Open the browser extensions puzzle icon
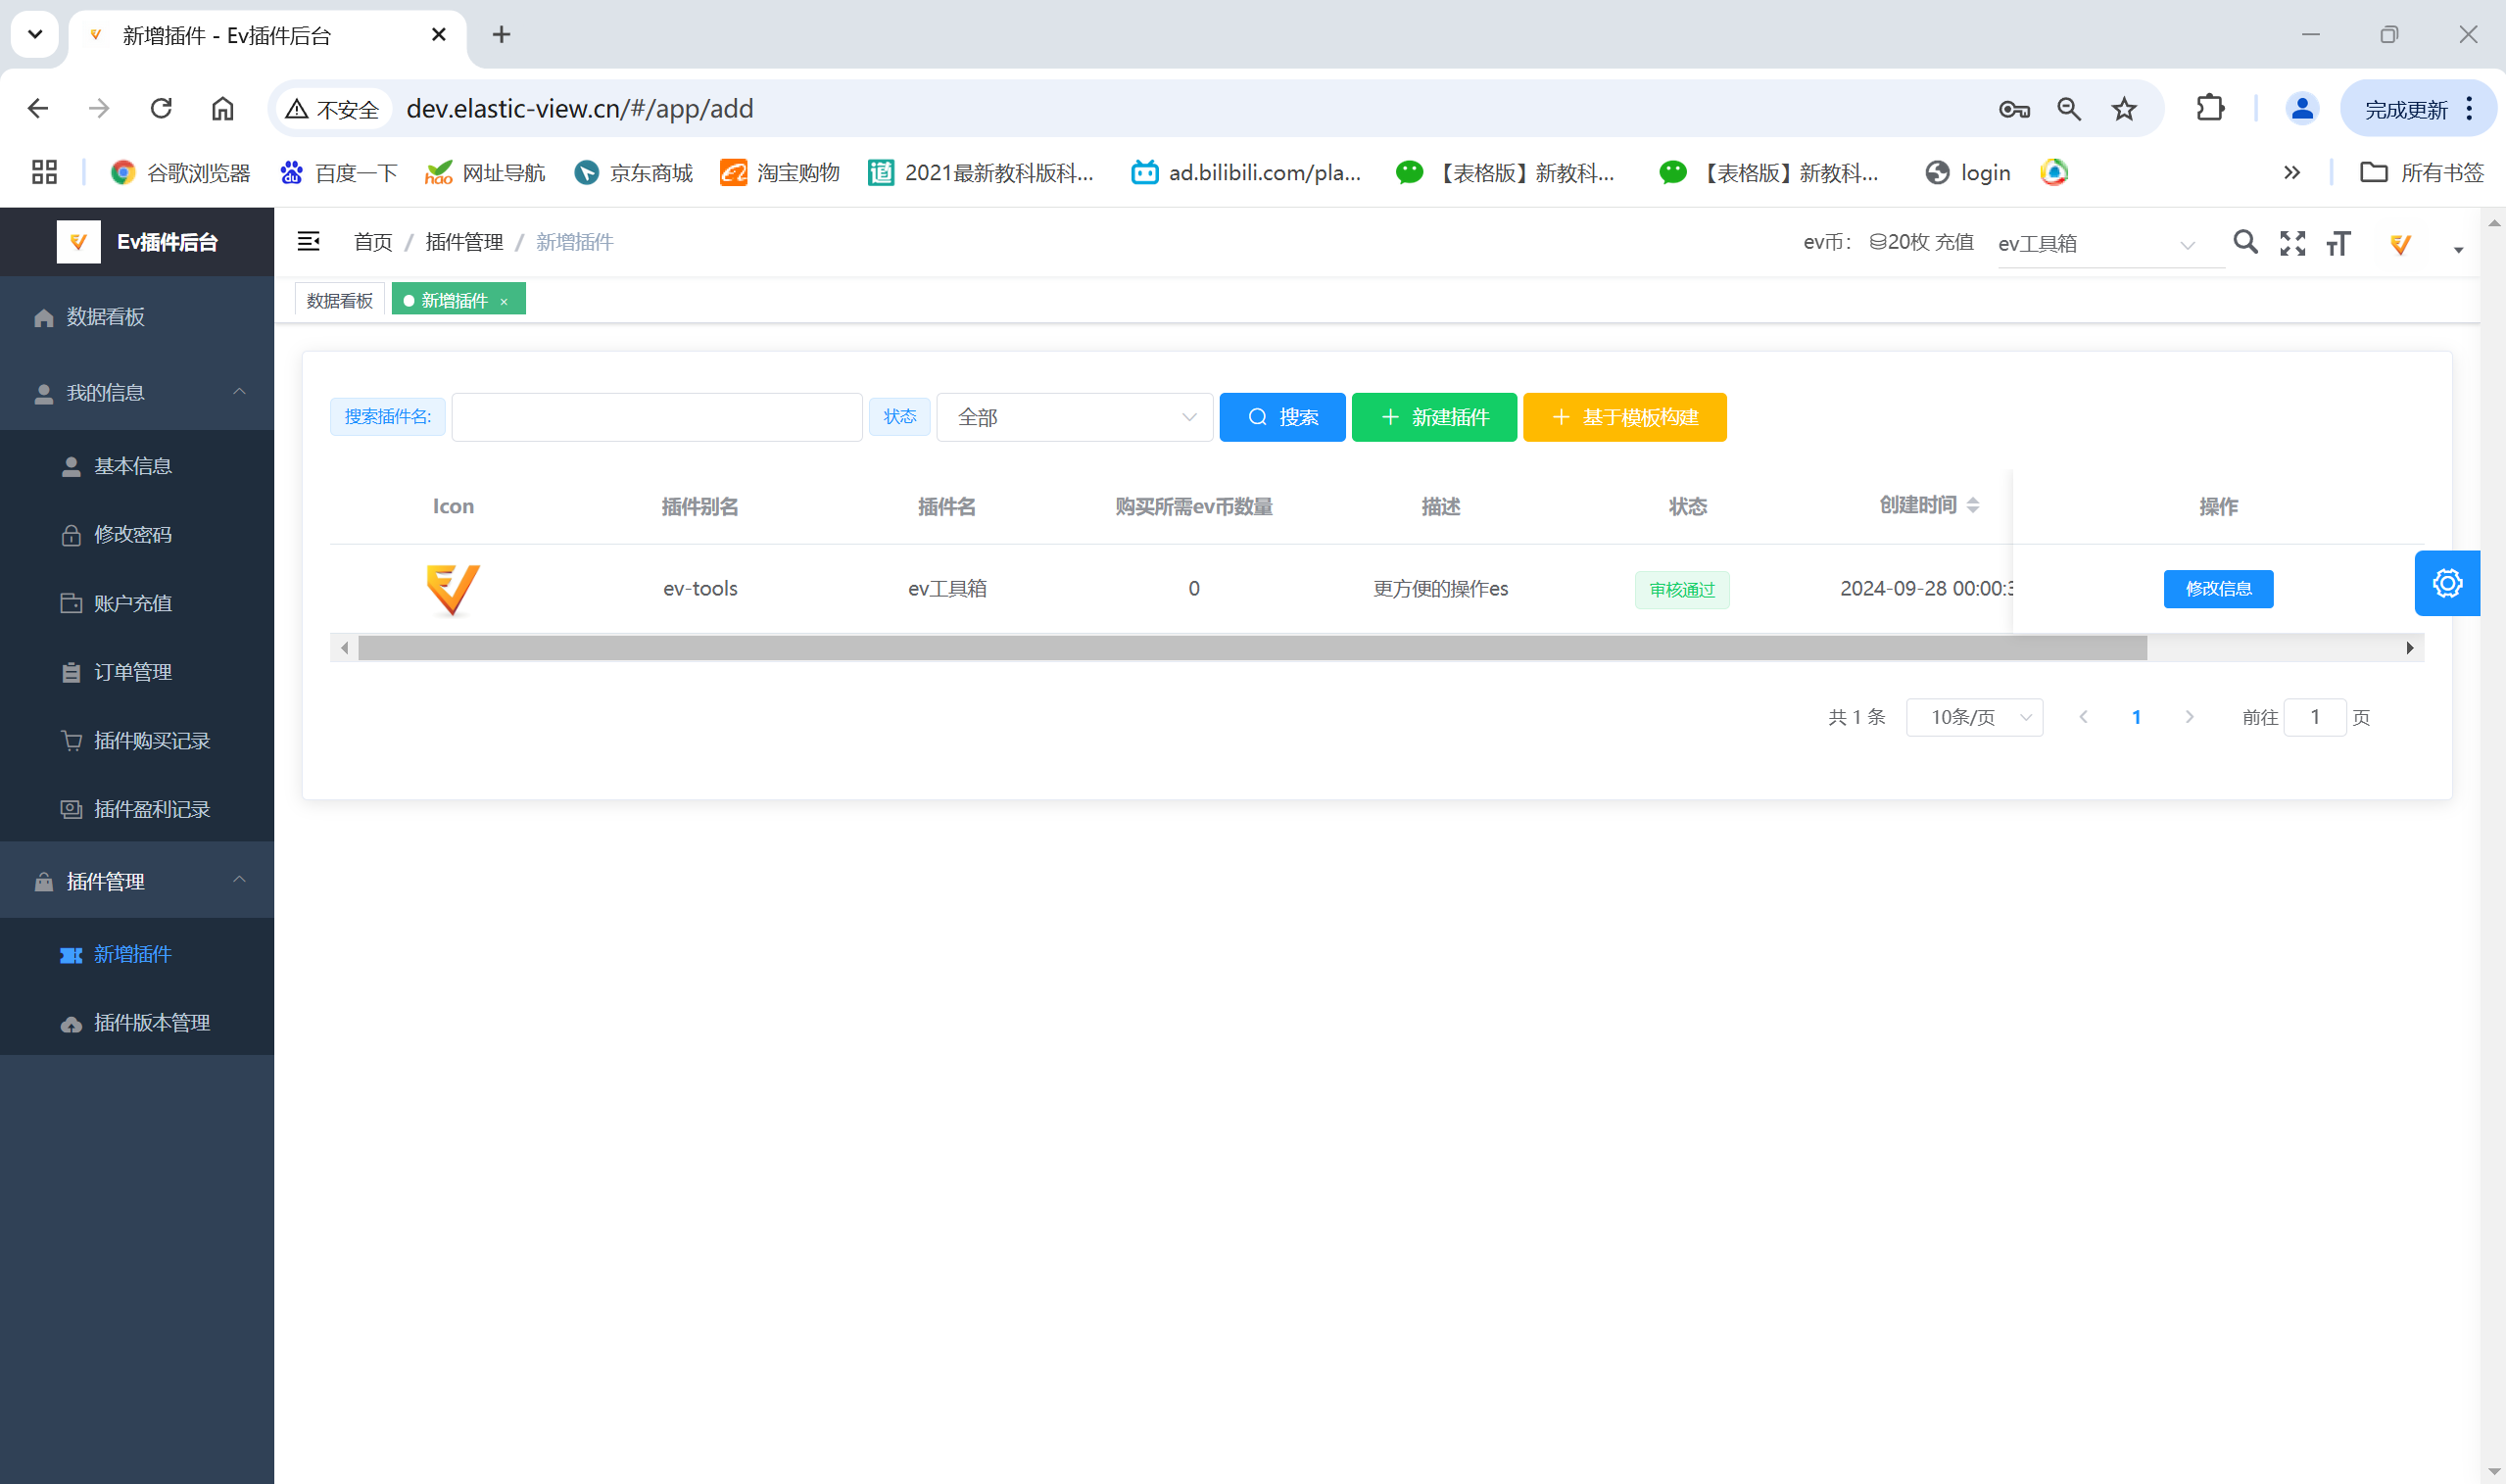 tap(2209, 108)
